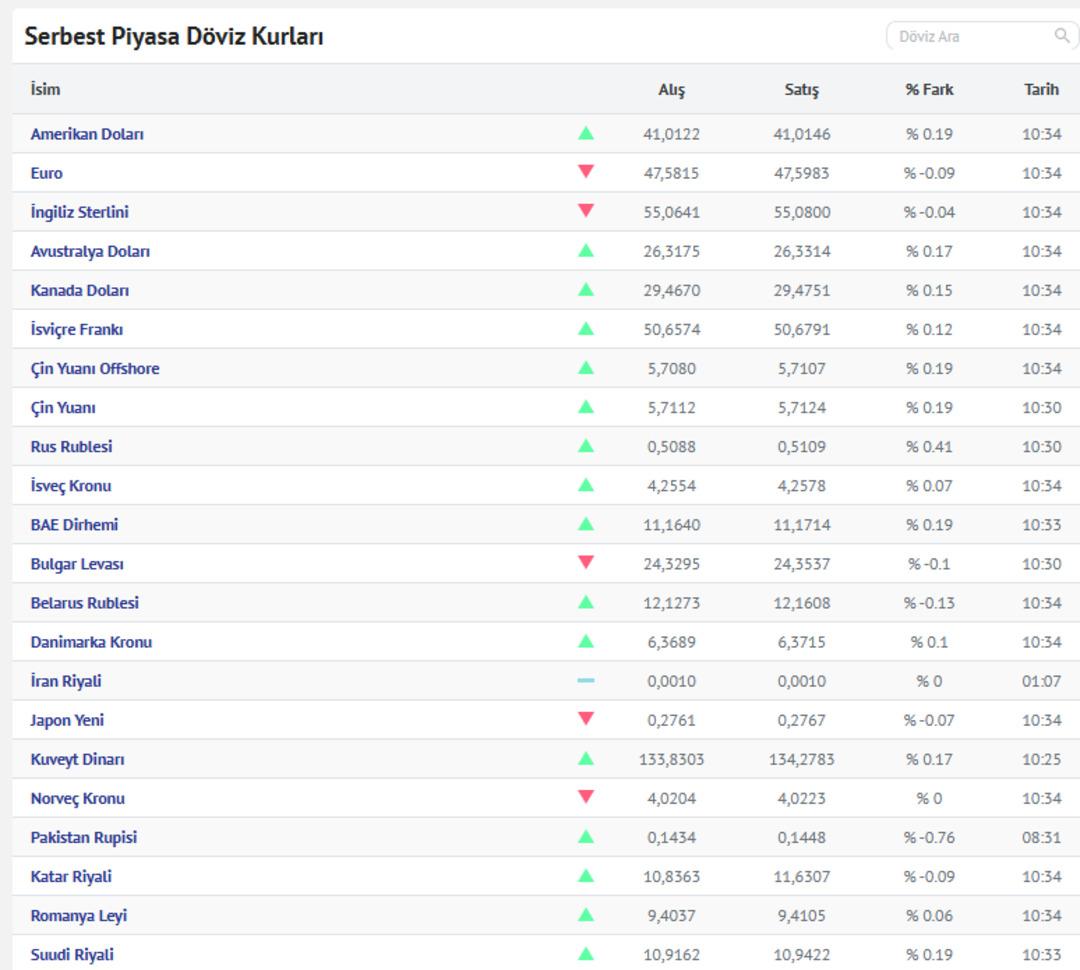Focus the Döviz Ara search field

pyautogui.click(x=982, y=36)
